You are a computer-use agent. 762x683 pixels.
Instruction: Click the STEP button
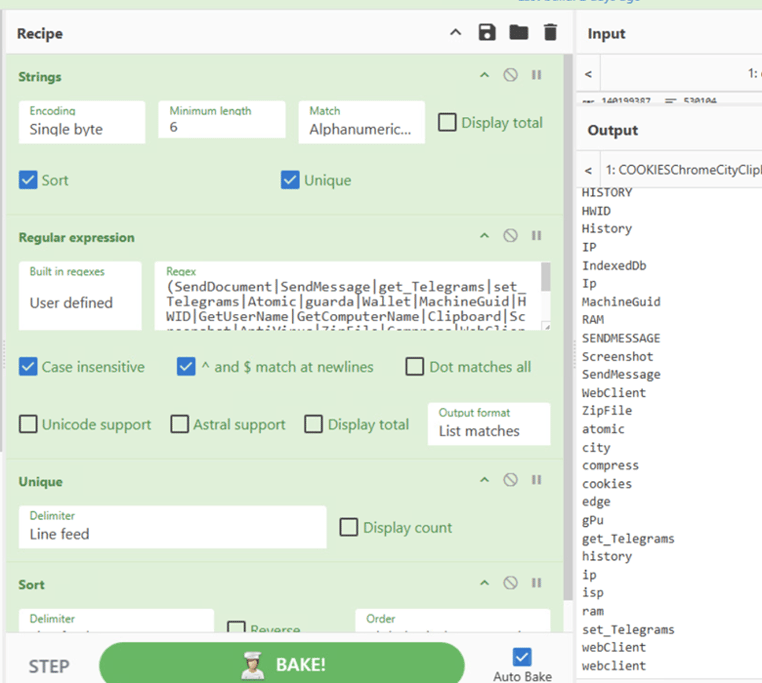pos(49,666)
